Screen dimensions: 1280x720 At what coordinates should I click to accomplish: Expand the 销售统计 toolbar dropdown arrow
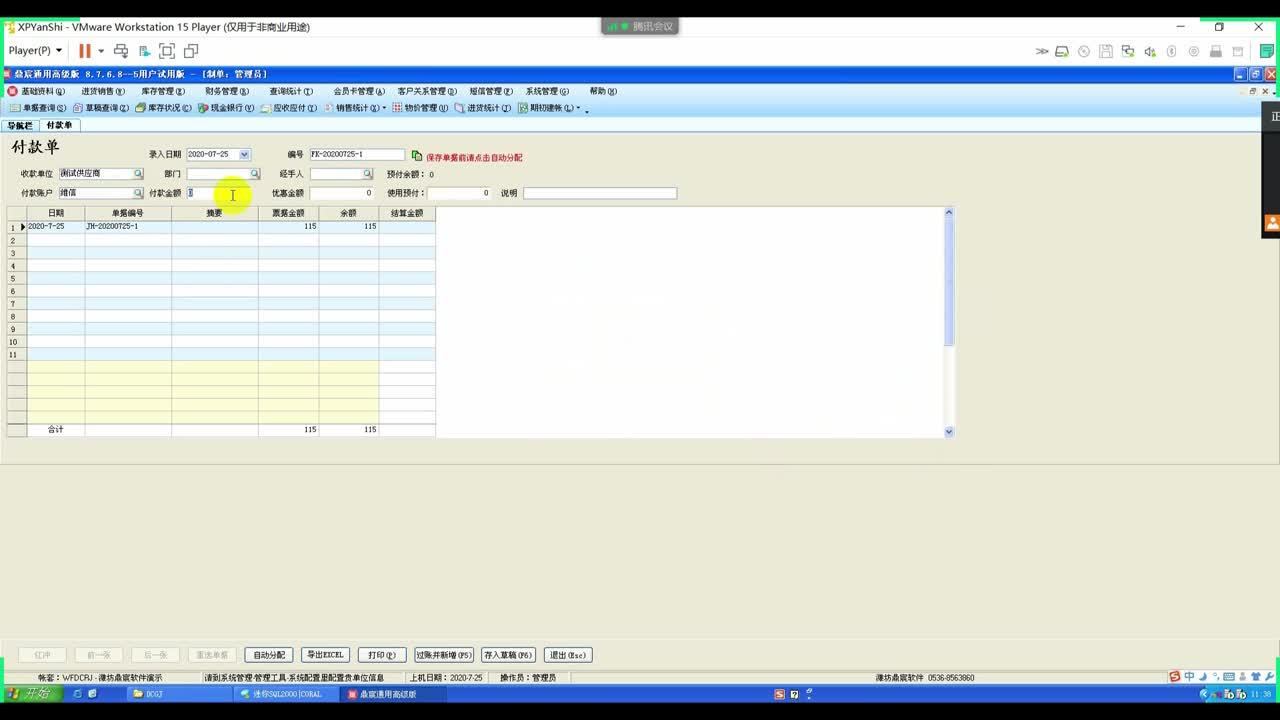pos(384,108)
